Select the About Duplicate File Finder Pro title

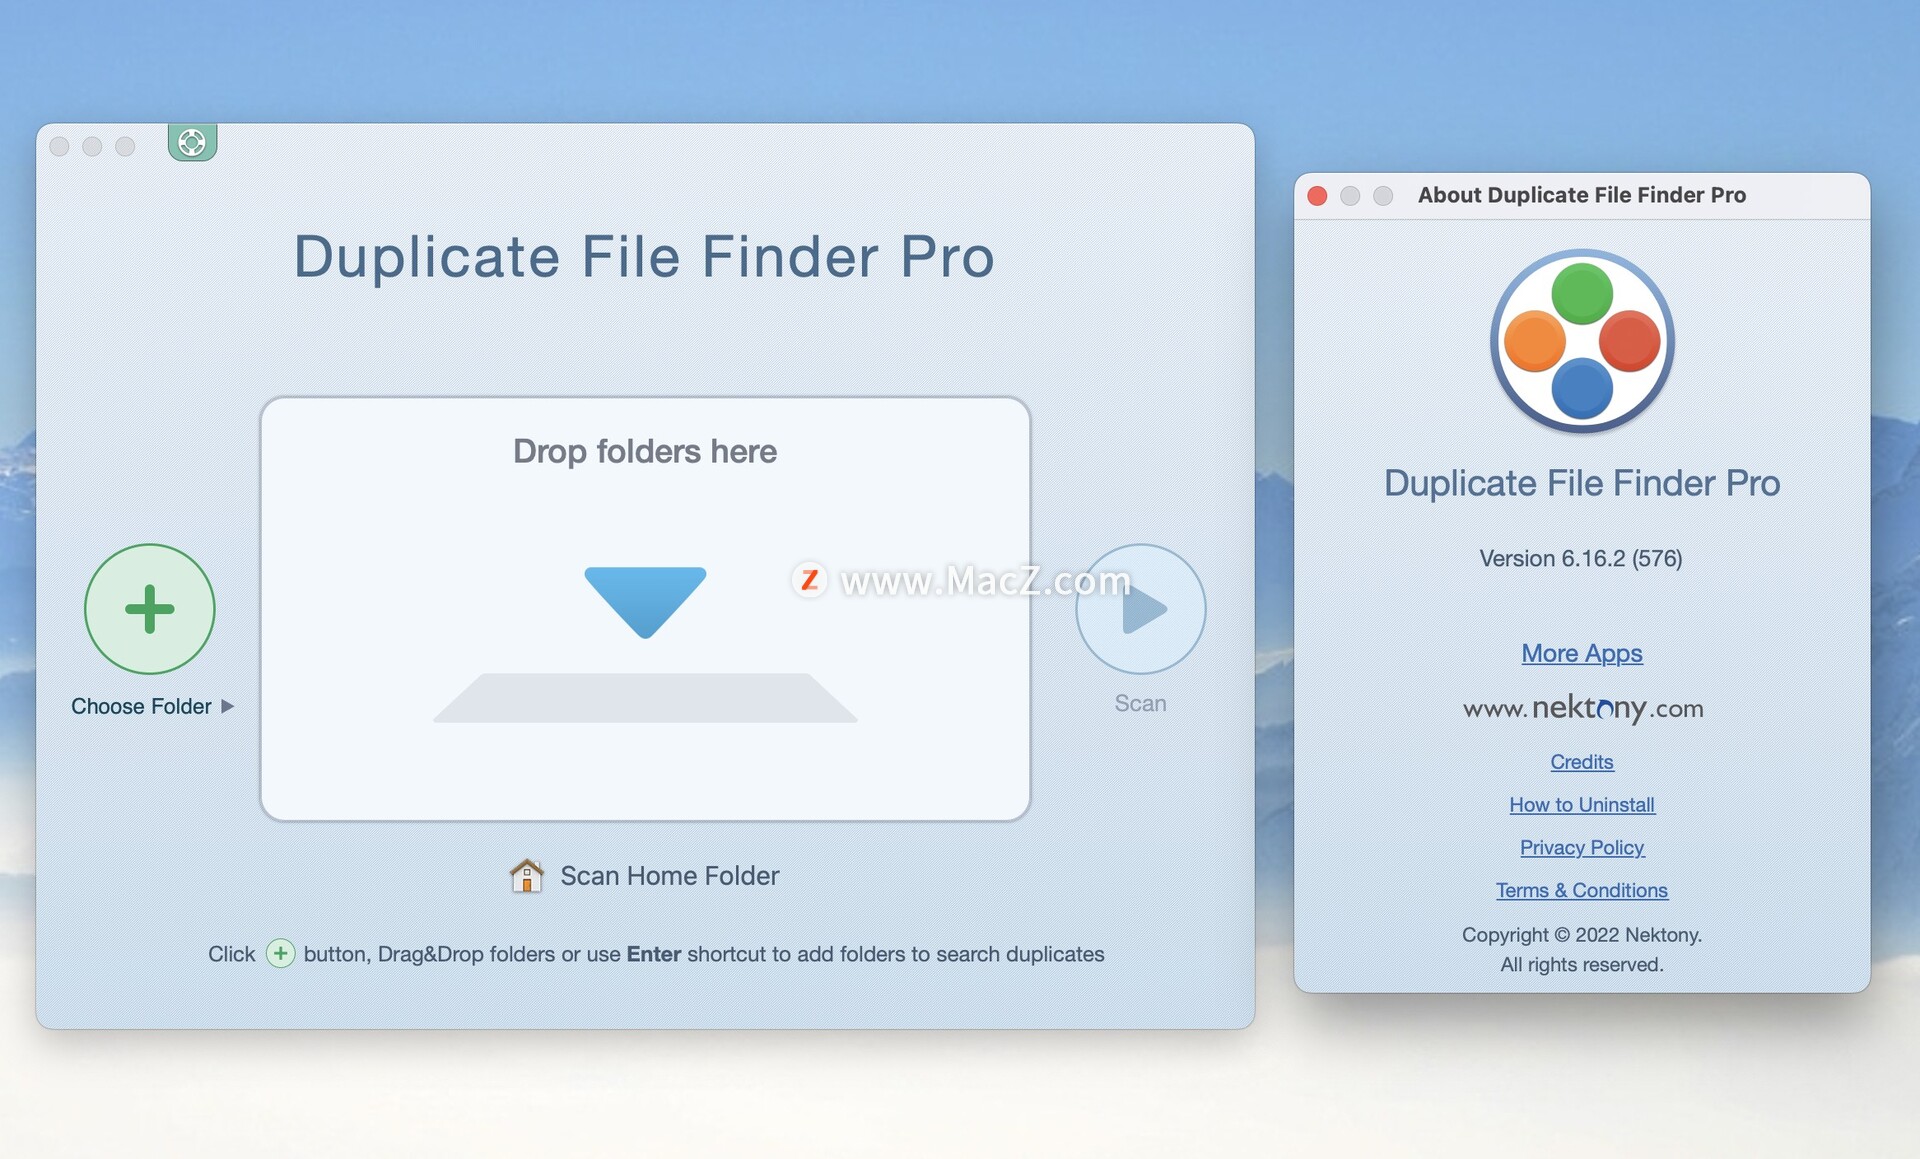(1581, 195)
